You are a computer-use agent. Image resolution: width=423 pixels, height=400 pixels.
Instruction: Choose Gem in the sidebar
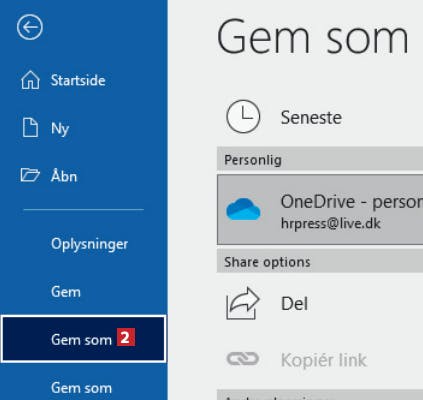point(66,292)
